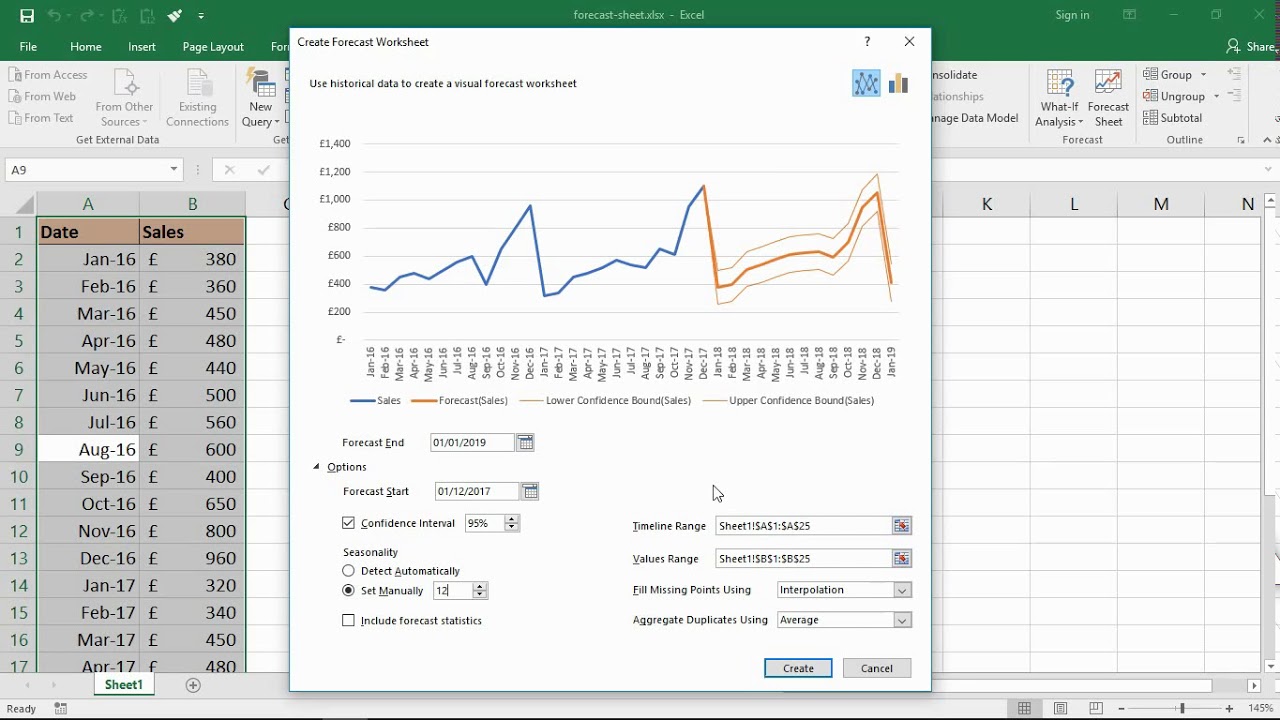Screen dimensions: 1280x720
Task: Open Fill Missing Points Using dropdown
Action: point(902,590)
